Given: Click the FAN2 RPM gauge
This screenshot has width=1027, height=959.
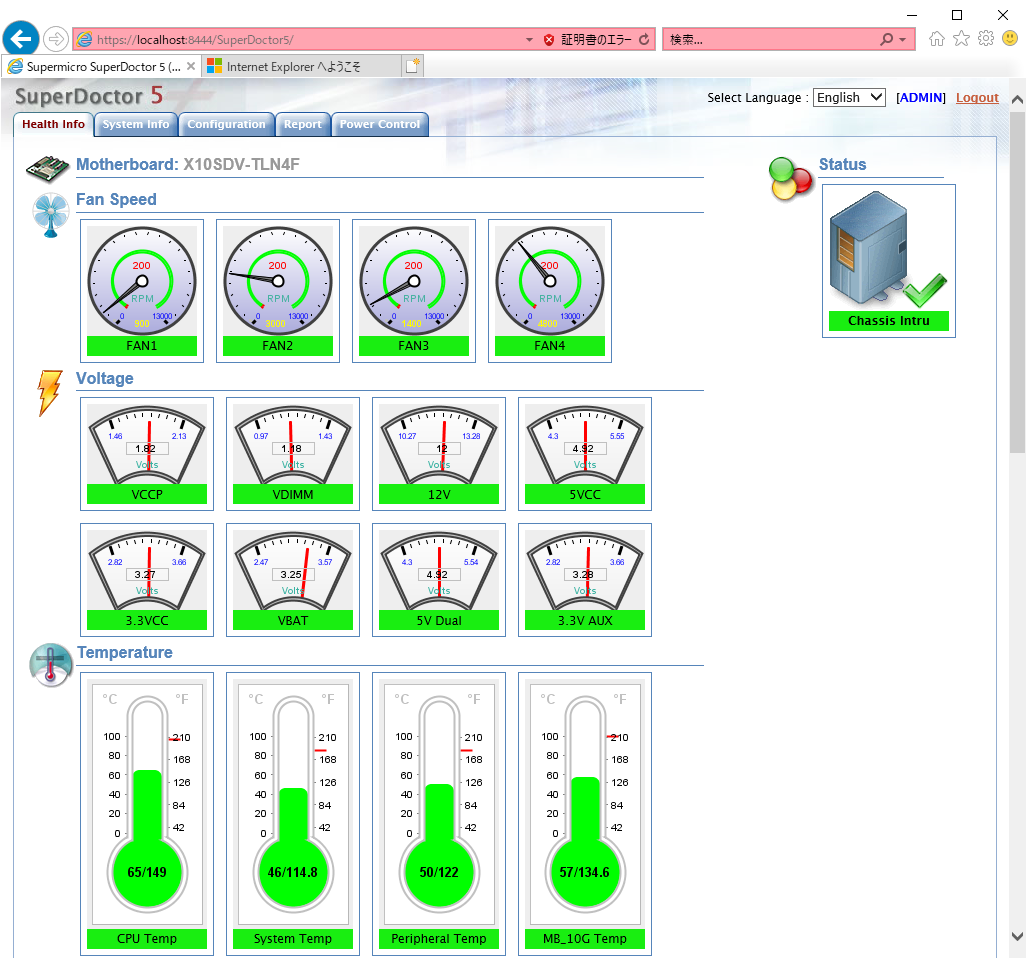Looking at the screenshot, I should click(278, 281).
